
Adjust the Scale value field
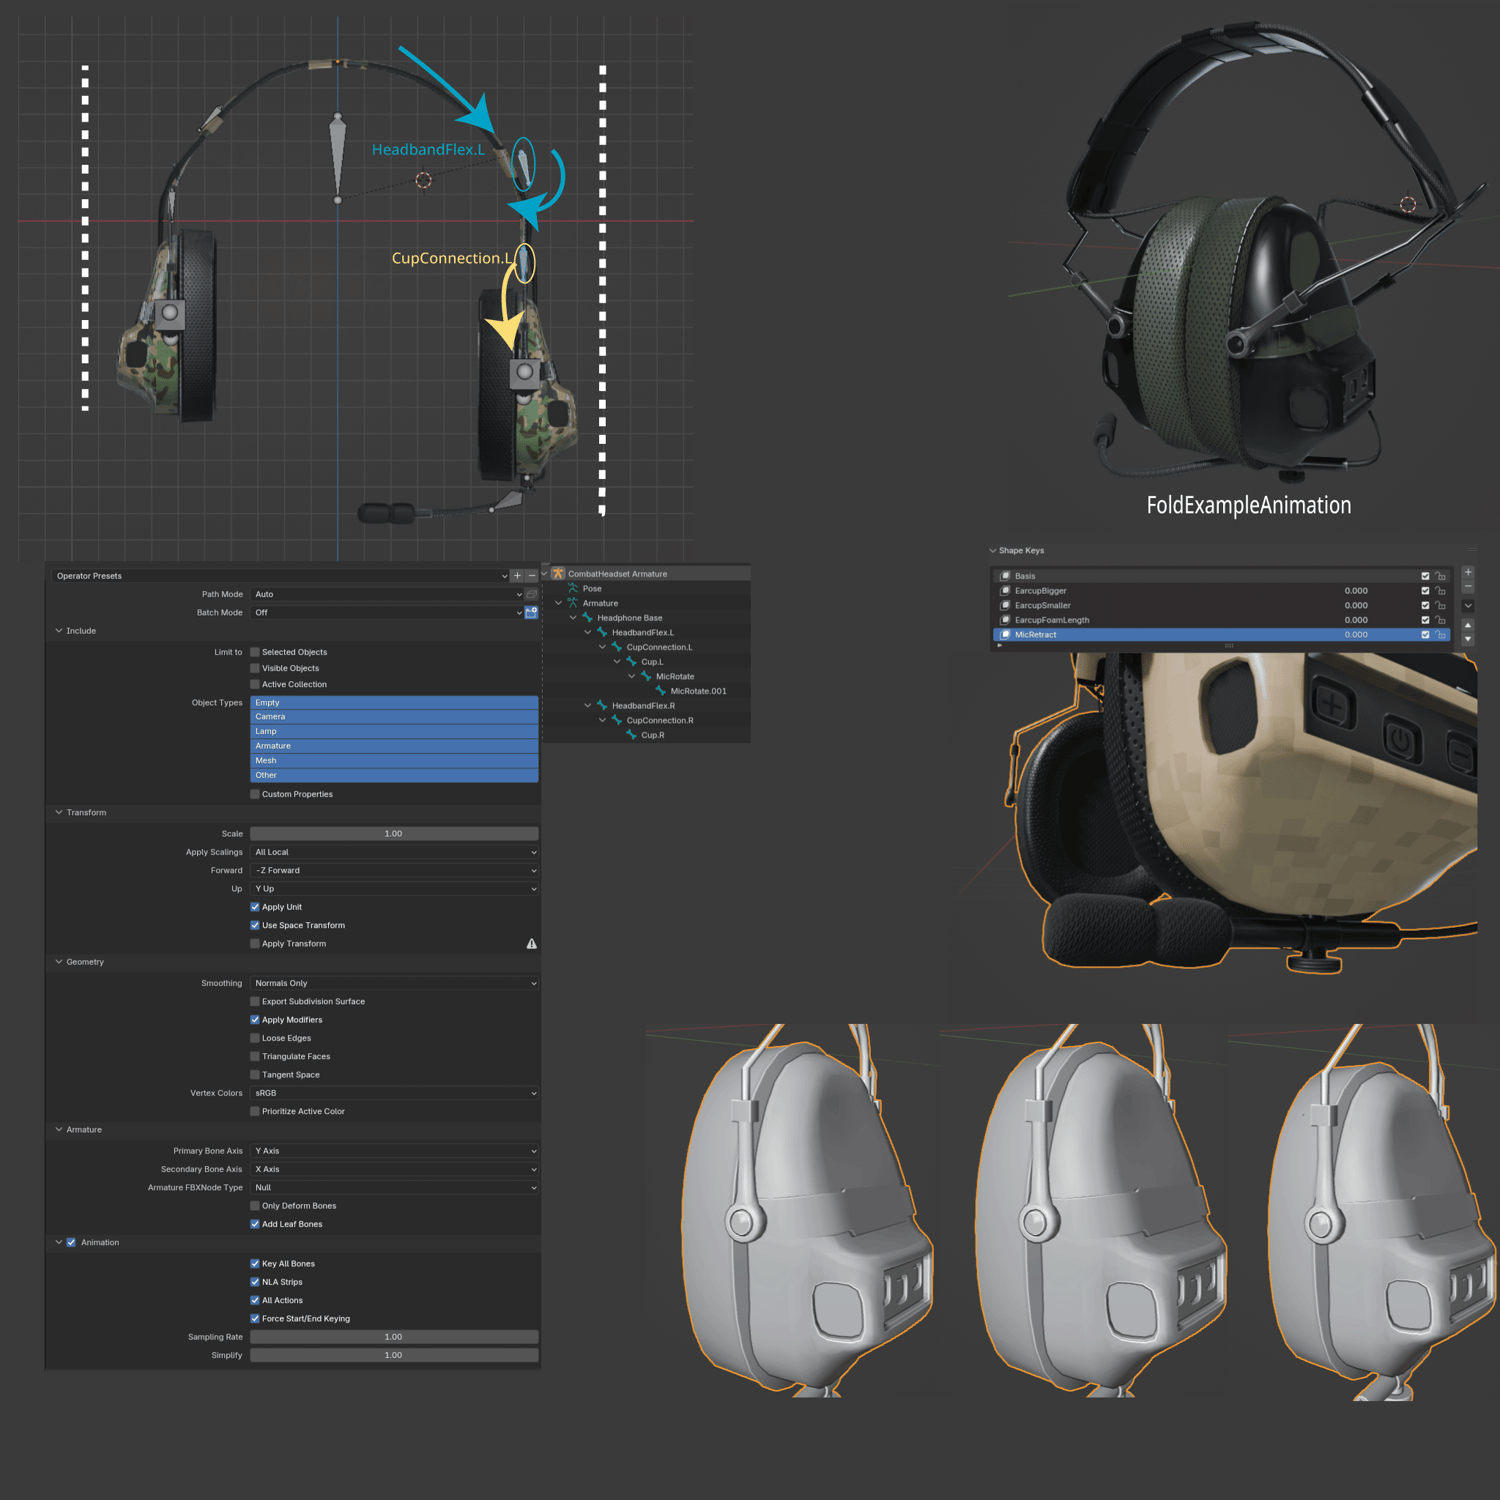pos(394,834)
